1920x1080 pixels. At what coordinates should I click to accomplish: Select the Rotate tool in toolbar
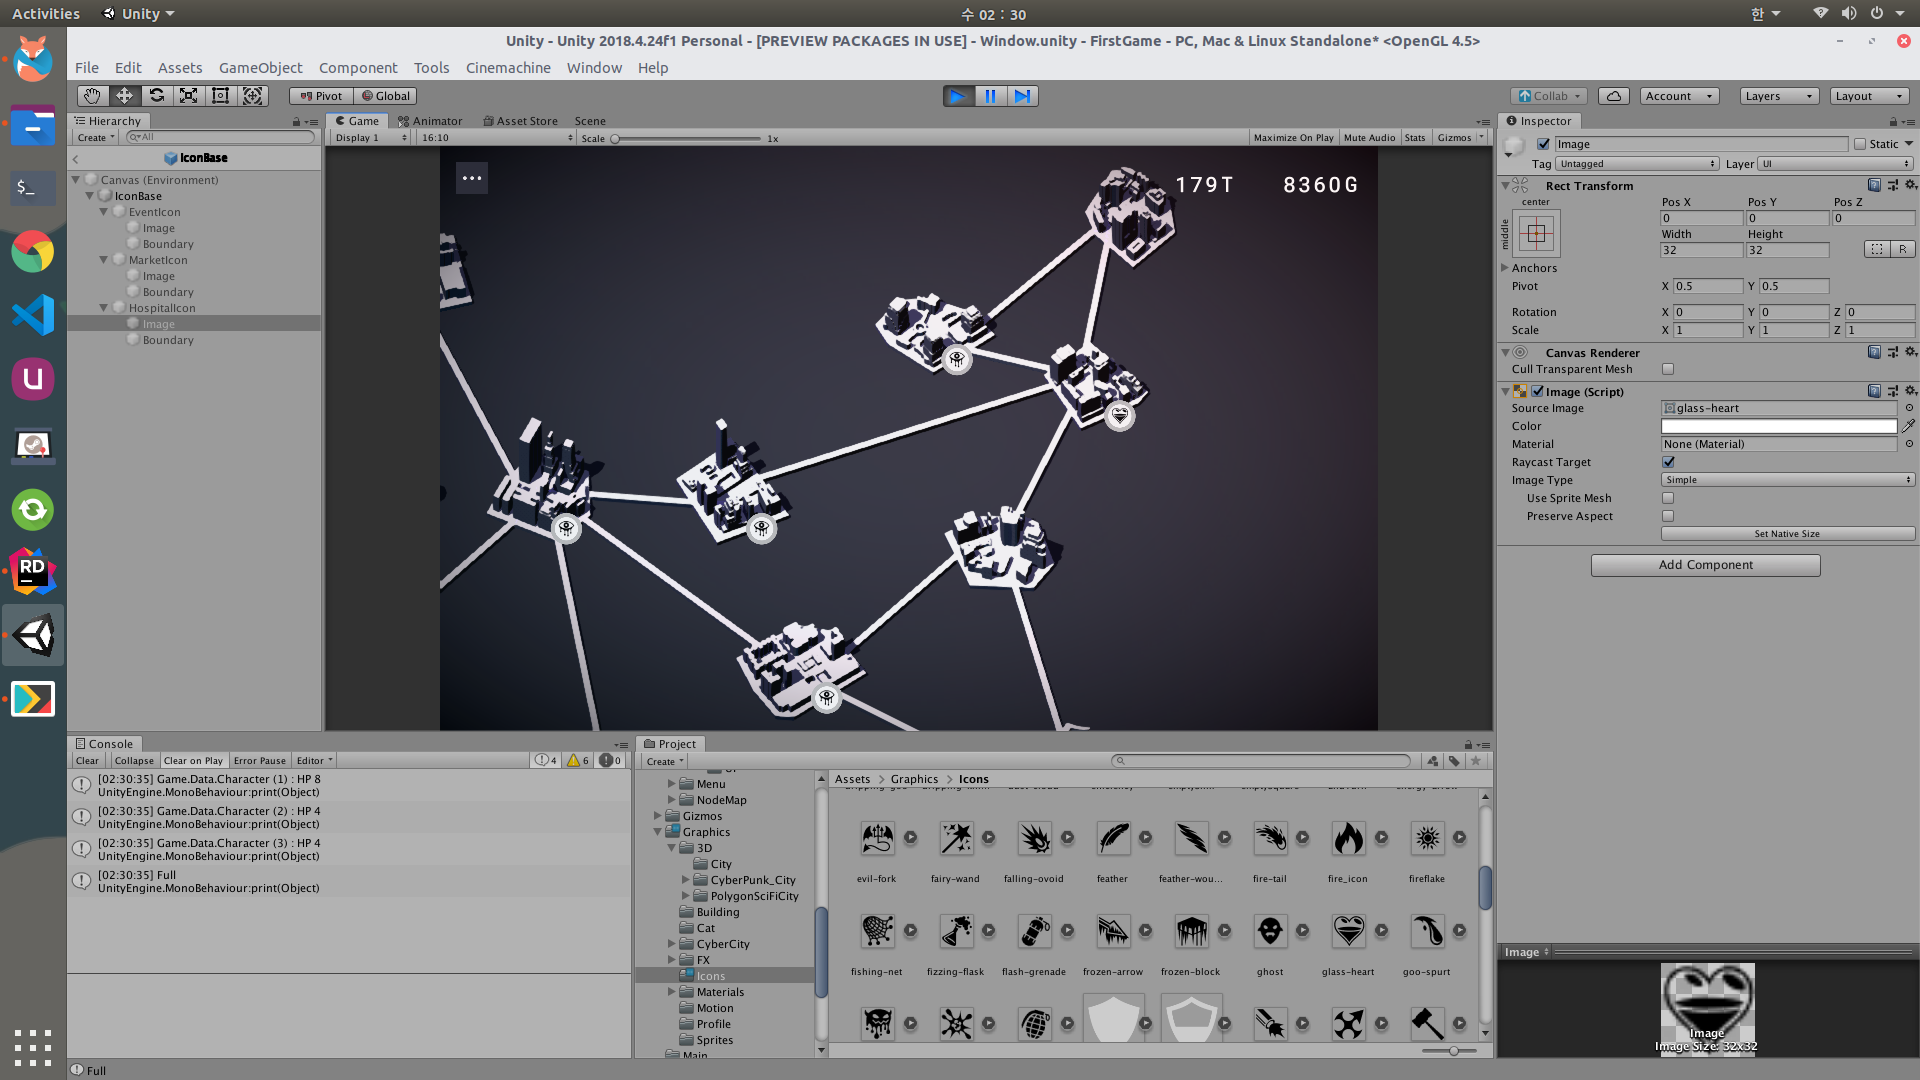[156, 96]
